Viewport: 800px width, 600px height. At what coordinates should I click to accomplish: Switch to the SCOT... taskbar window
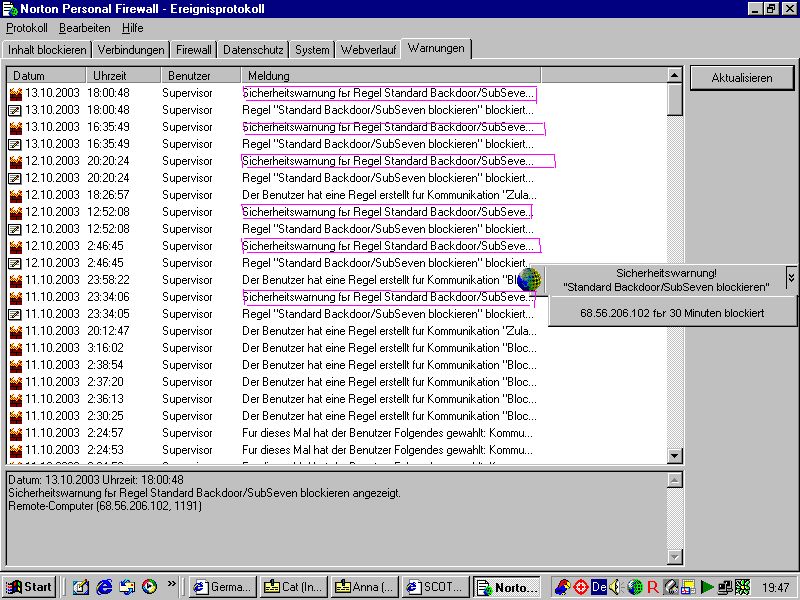coord(436,587)
